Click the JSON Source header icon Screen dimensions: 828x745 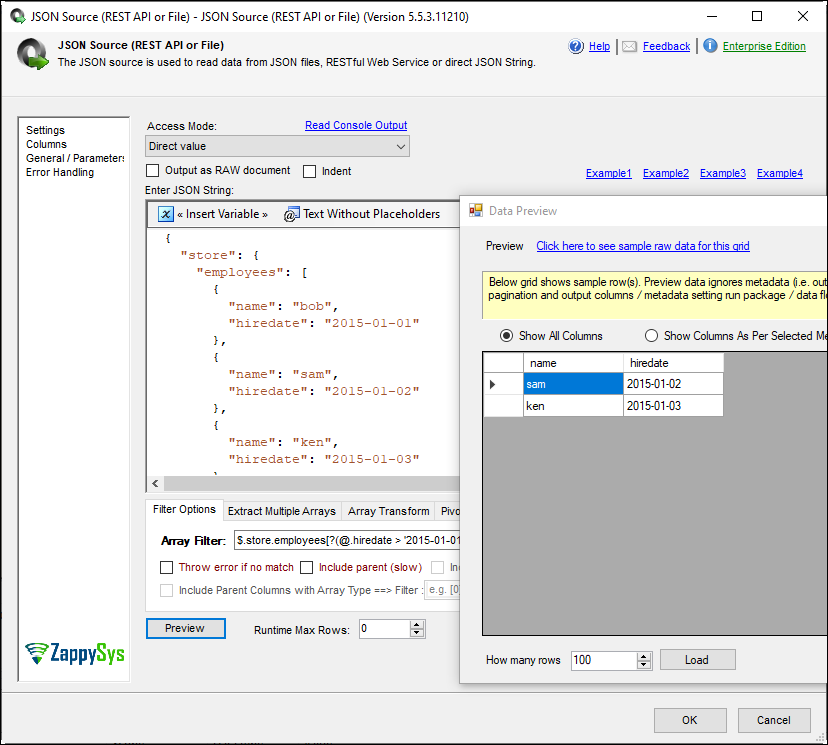[x=33, y=54]
